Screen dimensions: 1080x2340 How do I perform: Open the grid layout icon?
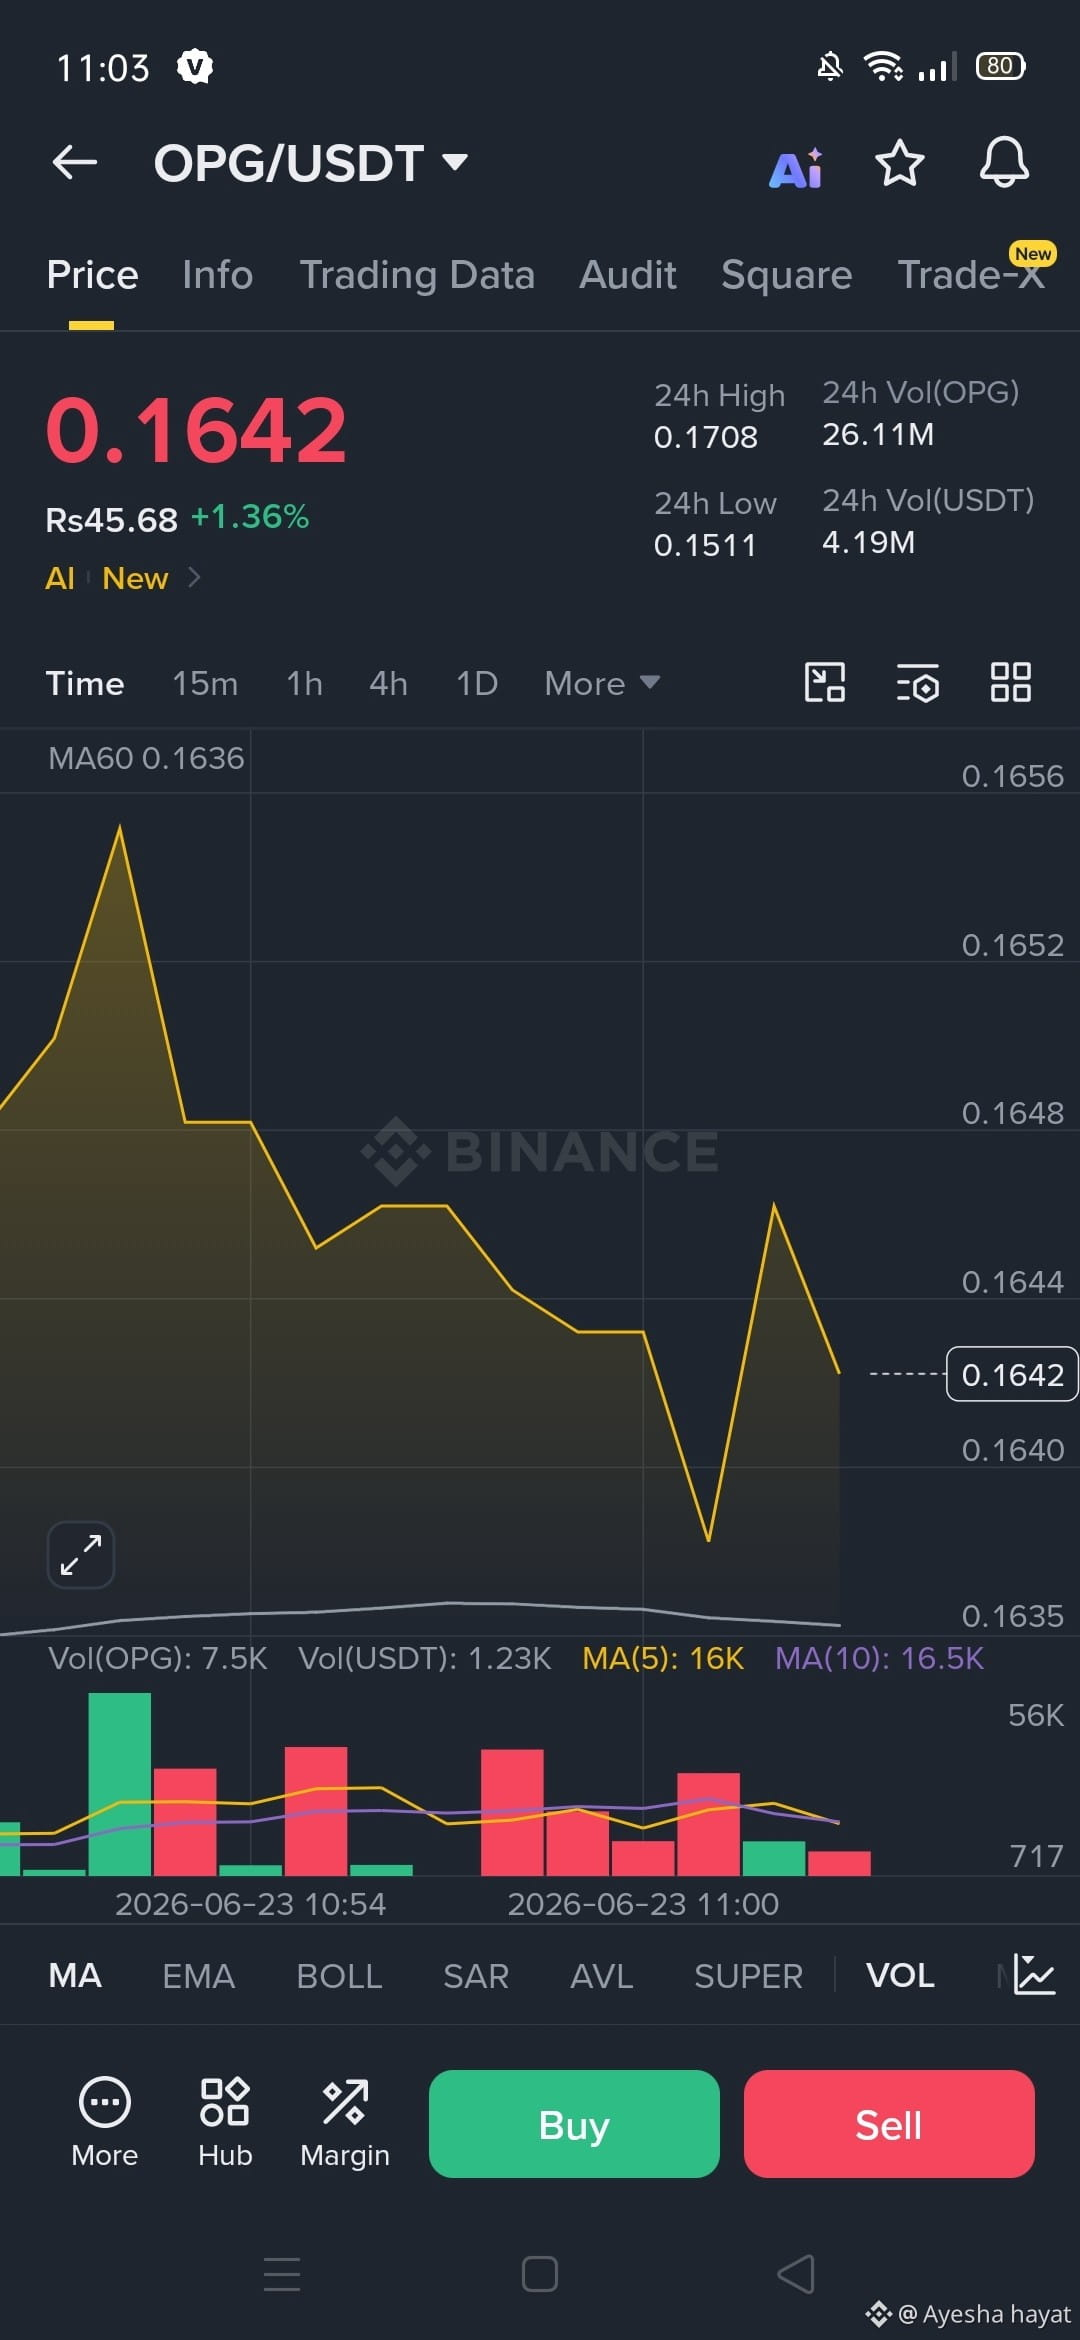tap(1010, 683)
